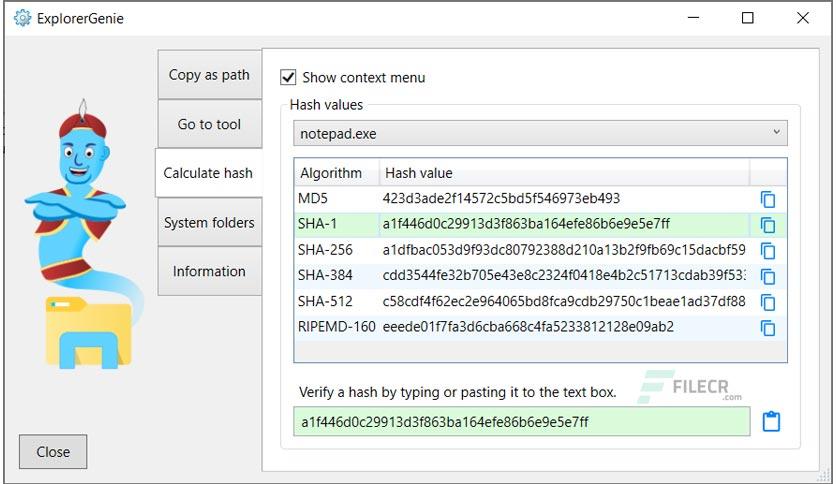The height and width of the screenshot is (484, 836).
Task: Select the Calculate hash tab
Action: click(208, 173)
